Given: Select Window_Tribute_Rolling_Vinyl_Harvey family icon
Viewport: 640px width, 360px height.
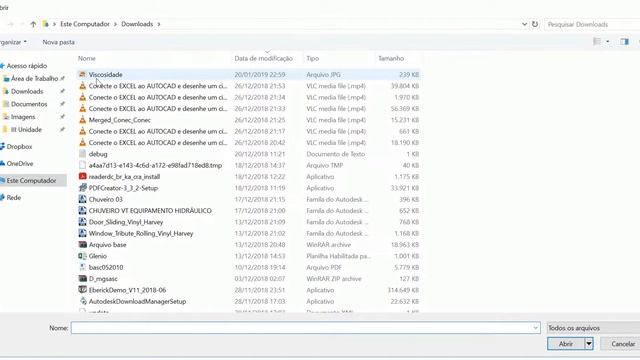Looking at the screenshot, I should pos(82,233).
